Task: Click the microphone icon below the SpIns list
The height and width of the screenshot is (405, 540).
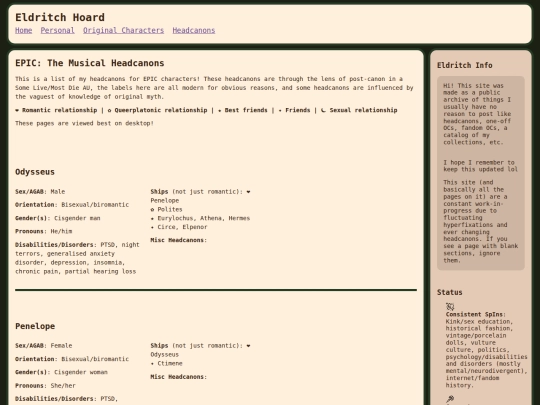Action: [x=450, y=399]
